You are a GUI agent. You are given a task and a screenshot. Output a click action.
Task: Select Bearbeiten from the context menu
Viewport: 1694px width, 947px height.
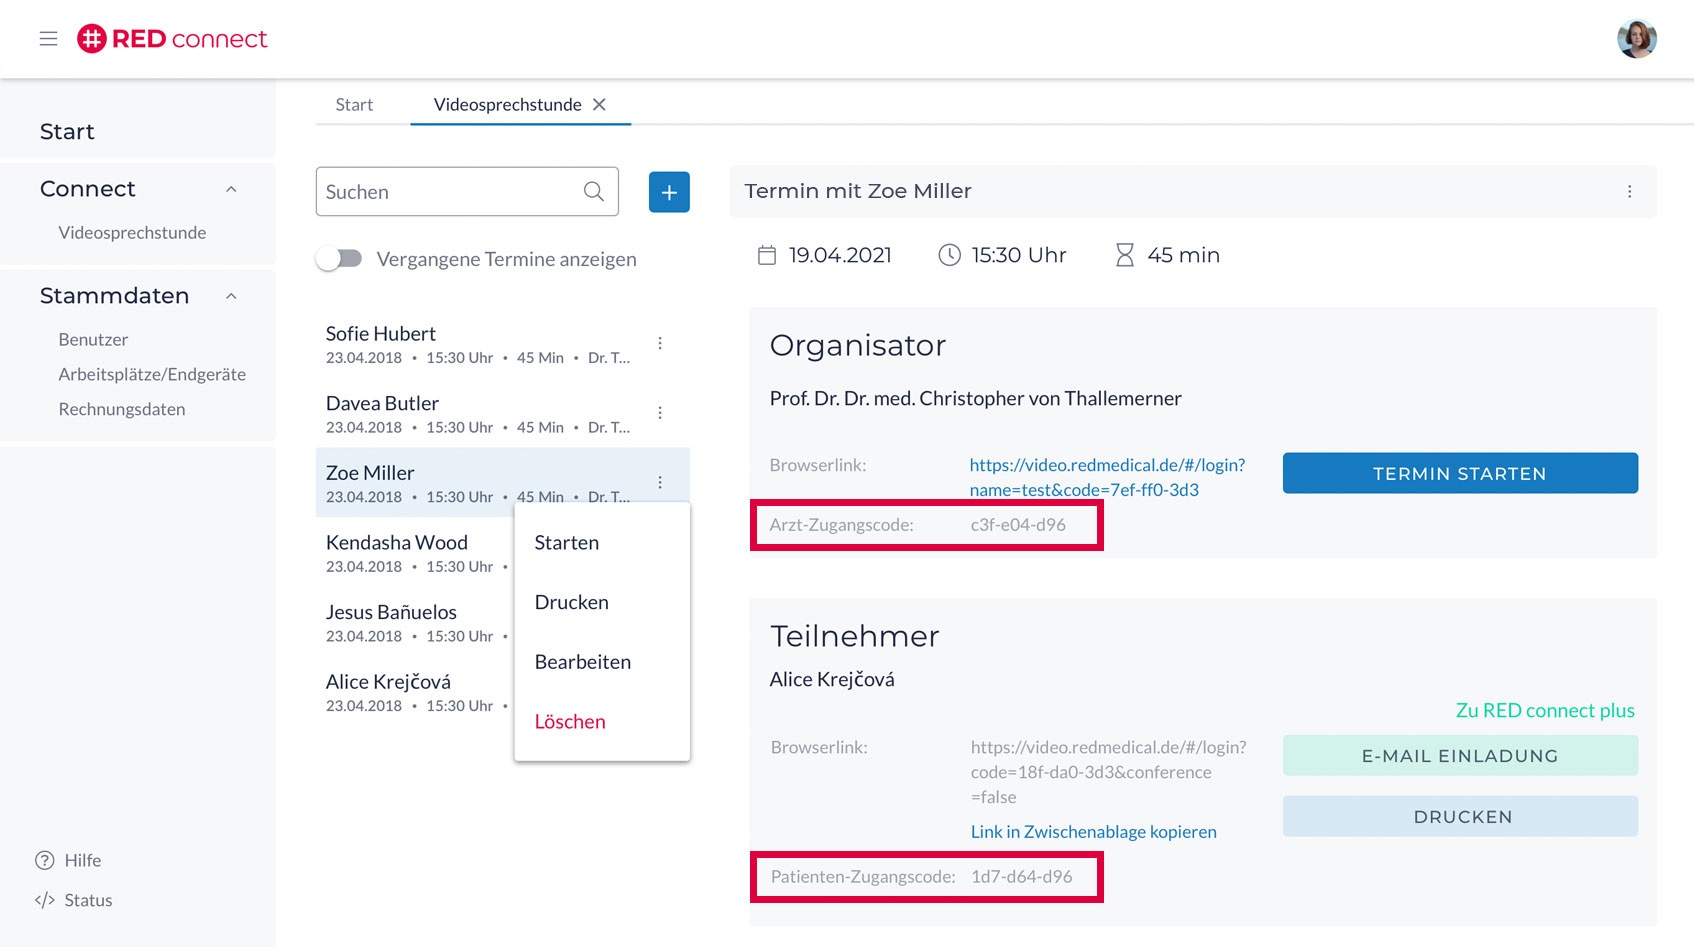click(582, 662)
